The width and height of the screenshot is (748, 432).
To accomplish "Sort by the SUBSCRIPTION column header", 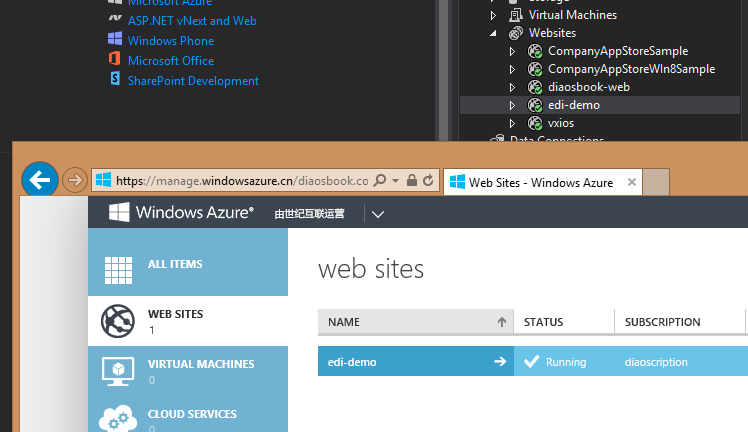I will tap(680, 322).
